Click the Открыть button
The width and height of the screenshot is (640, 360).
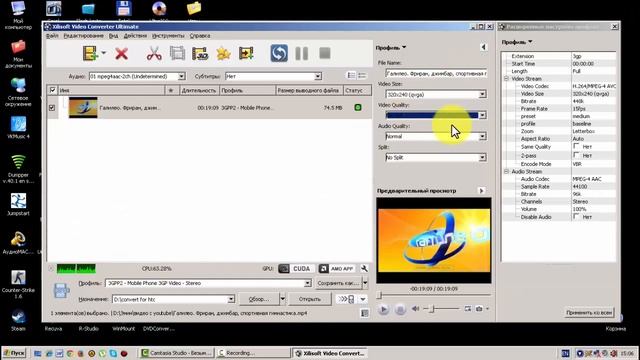(x=310, y=299)
